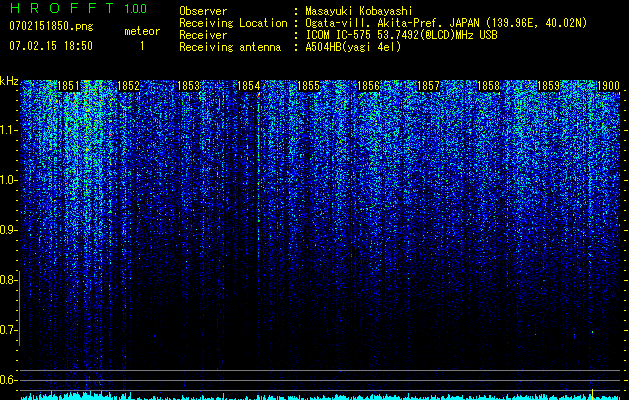Viewport: 629px width, 400px height.
Task: Click the 1858 time marker
Action: click(x=489, y=86)
